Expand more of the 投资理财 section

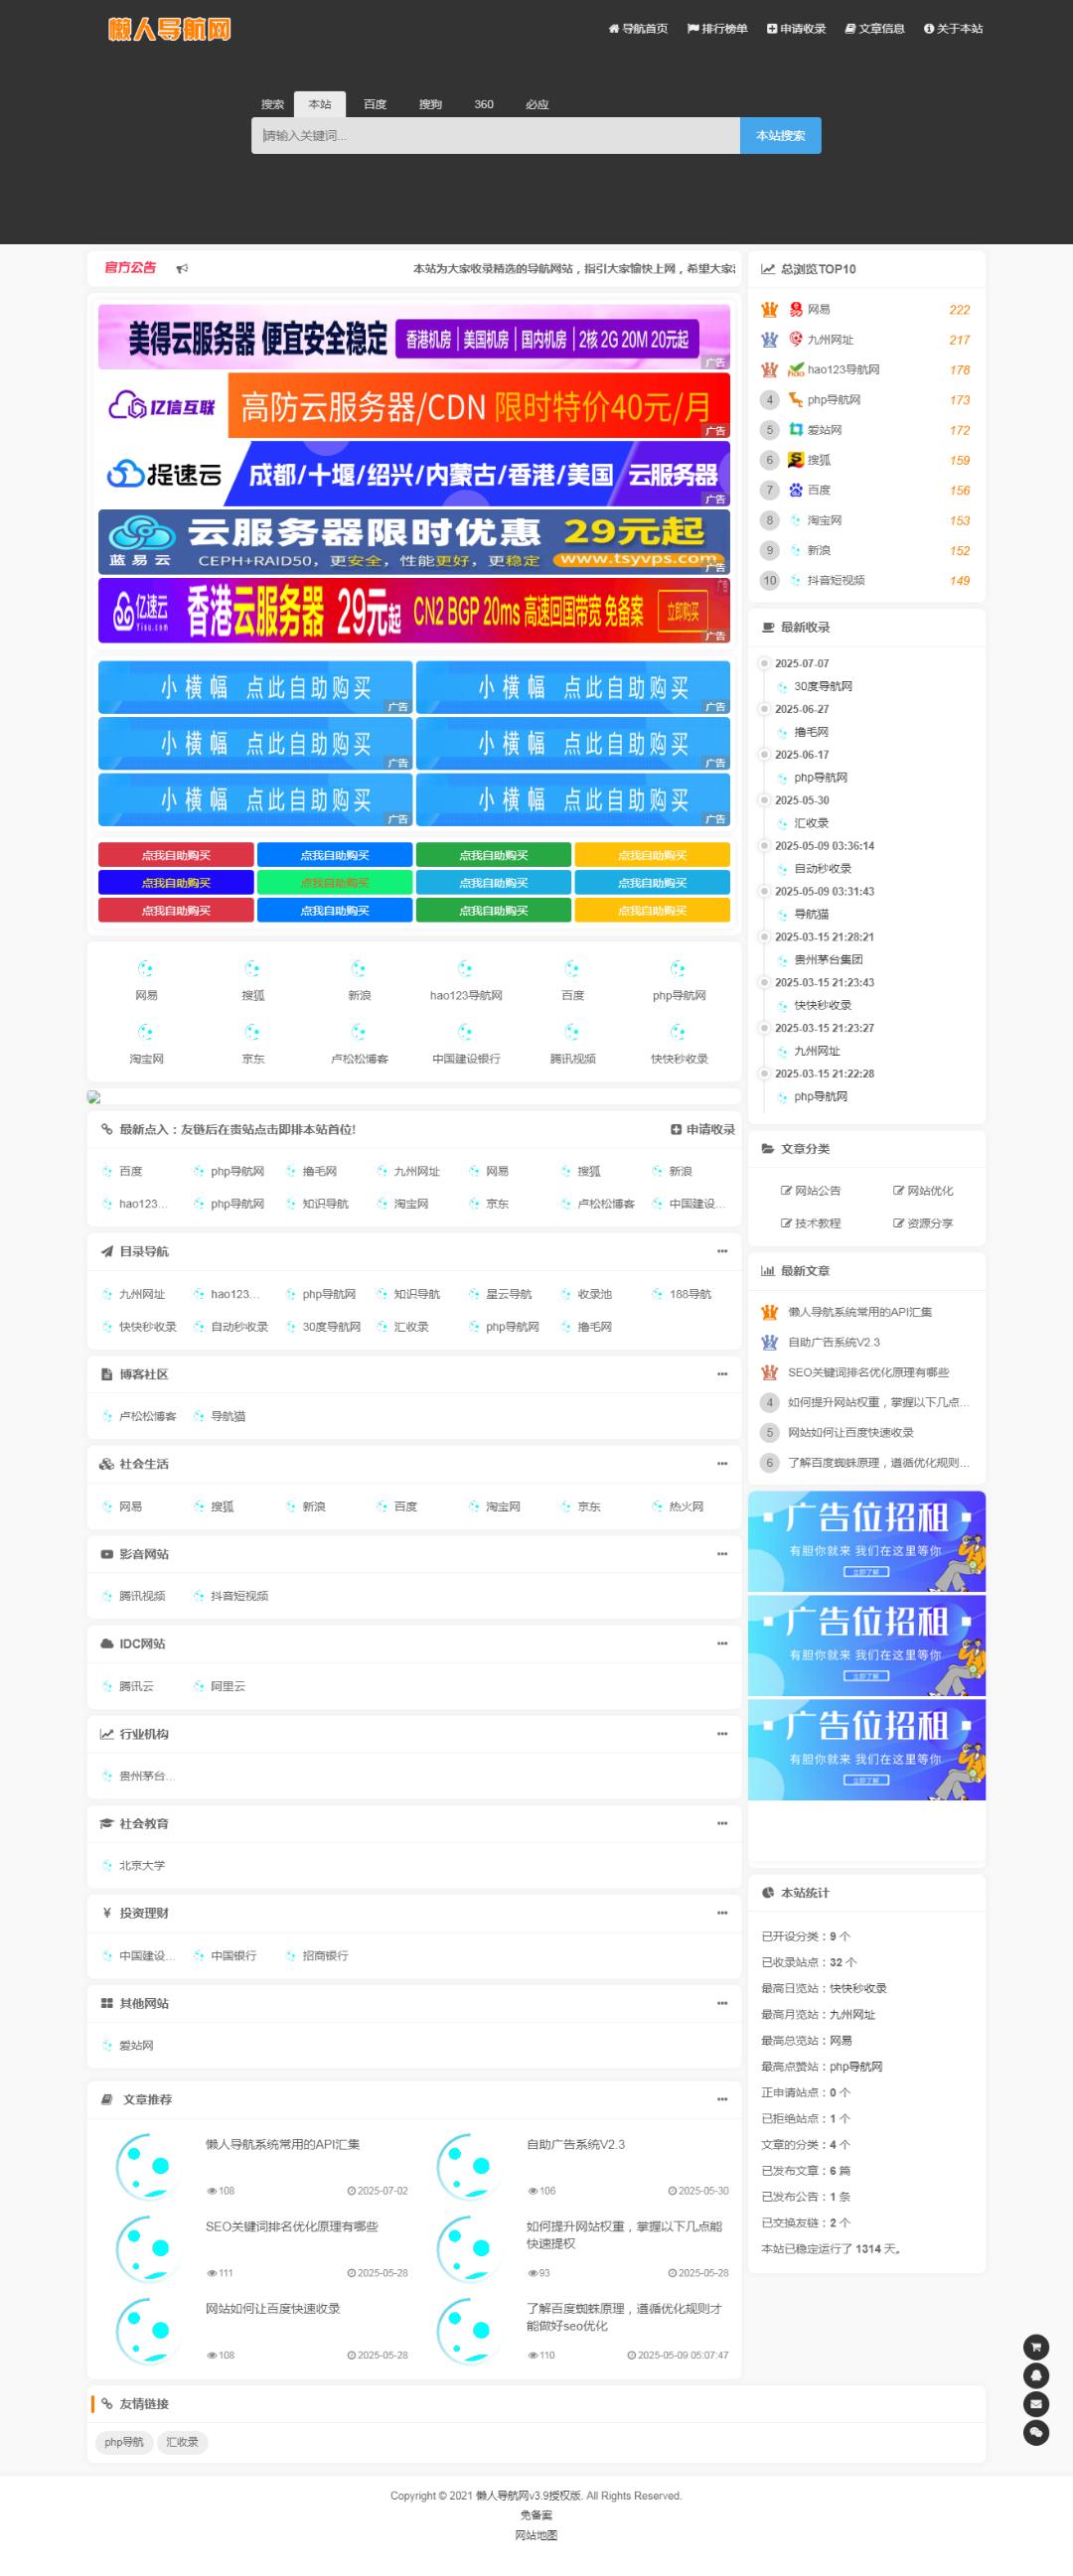coord(722,1913)
